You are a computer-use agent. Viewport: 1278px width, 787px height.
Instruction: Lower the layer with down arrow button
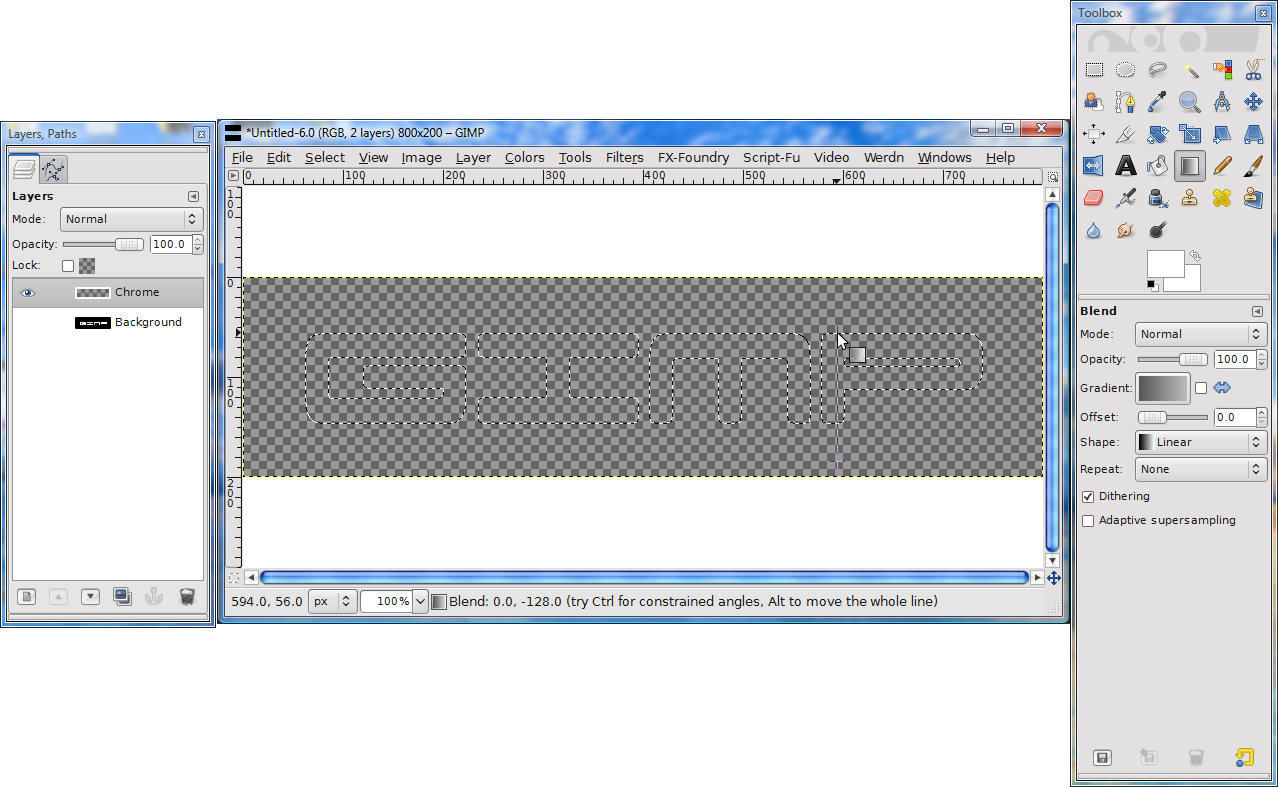click(90, 597)
